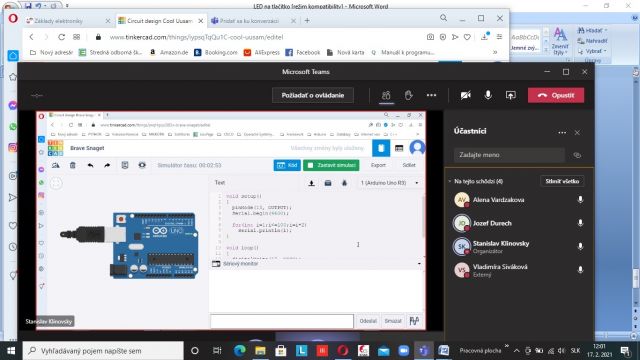Click Jozef Durech's microphone icon
The image size is (640, 360).
click(580, 223)
